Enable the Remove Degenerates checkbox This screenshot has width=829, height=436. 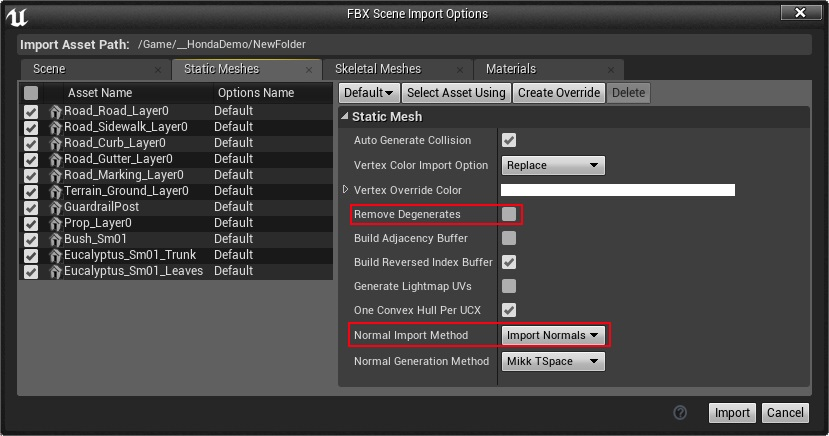(509, 214)
